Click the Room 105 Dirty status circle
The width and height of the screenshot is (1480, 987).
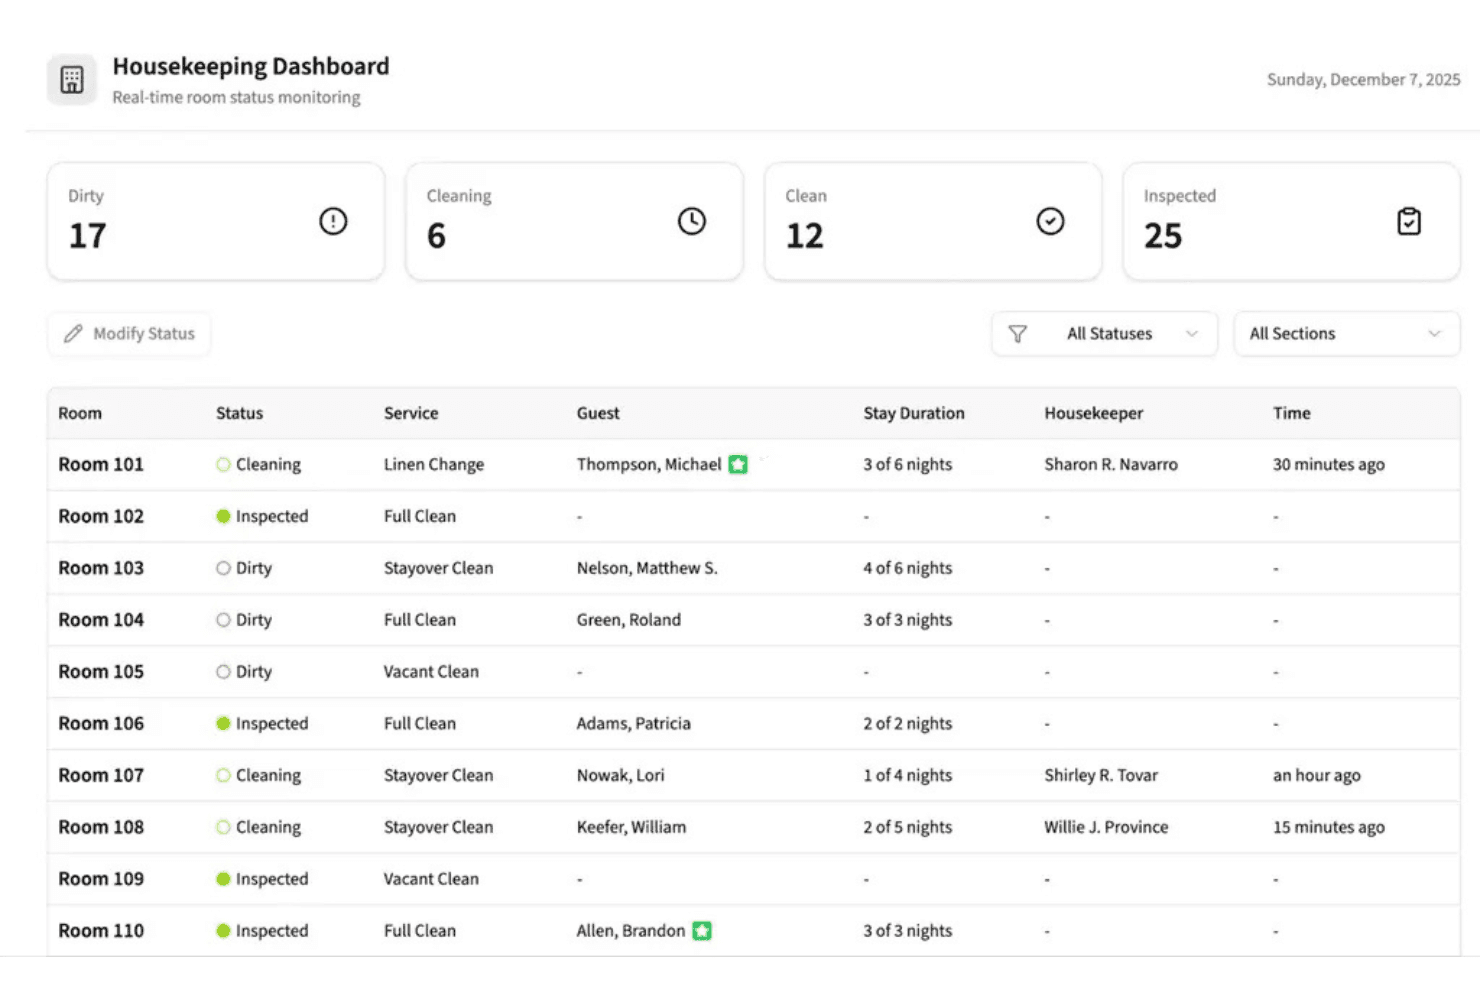(x=223, y=672)
